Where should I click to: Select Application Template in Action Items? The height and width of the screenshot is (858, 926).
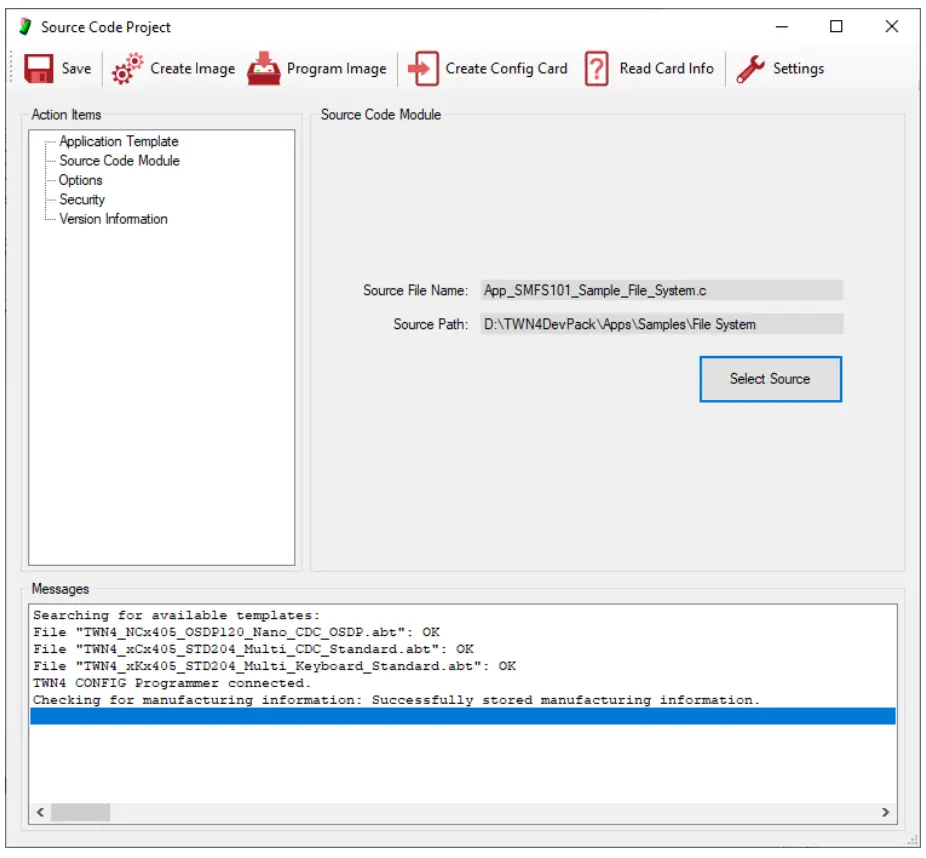118,142
